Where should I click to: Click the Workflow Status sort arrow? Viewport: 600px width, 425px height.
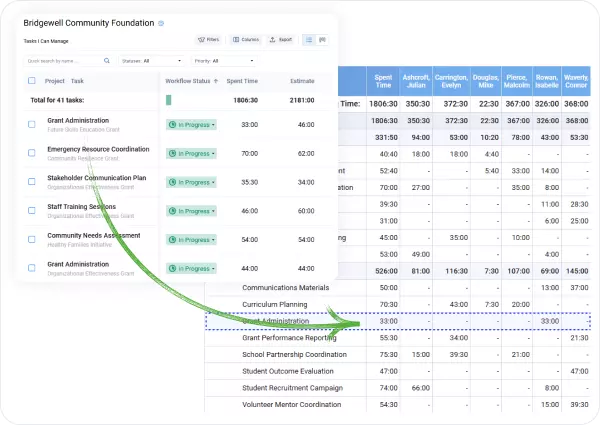point(216,81)
